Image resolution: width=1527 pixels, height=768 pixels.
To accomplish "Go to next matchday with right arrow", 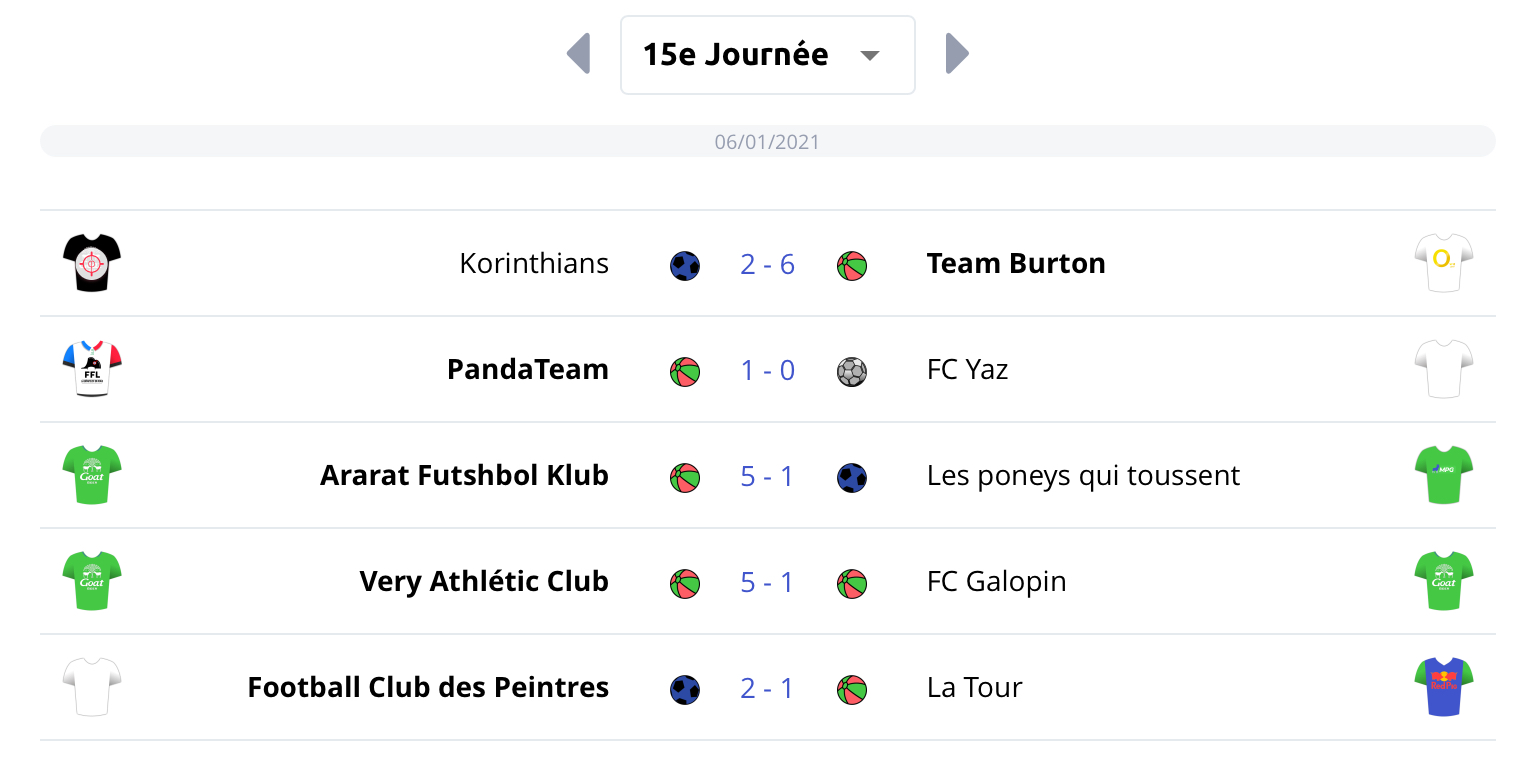I will click(x=957, y=54).
